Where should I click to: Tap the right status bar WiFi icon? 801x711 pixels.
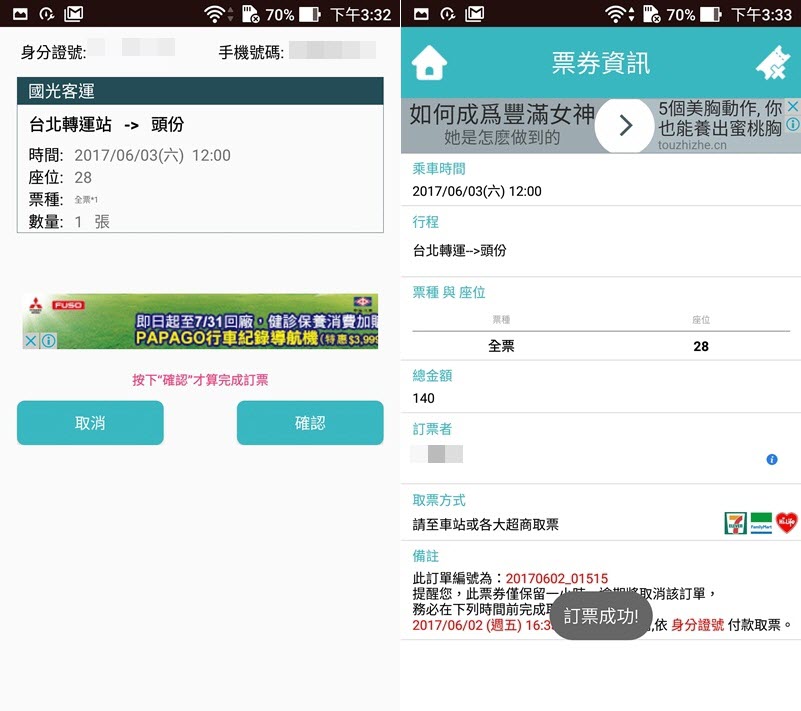[615, 14]
